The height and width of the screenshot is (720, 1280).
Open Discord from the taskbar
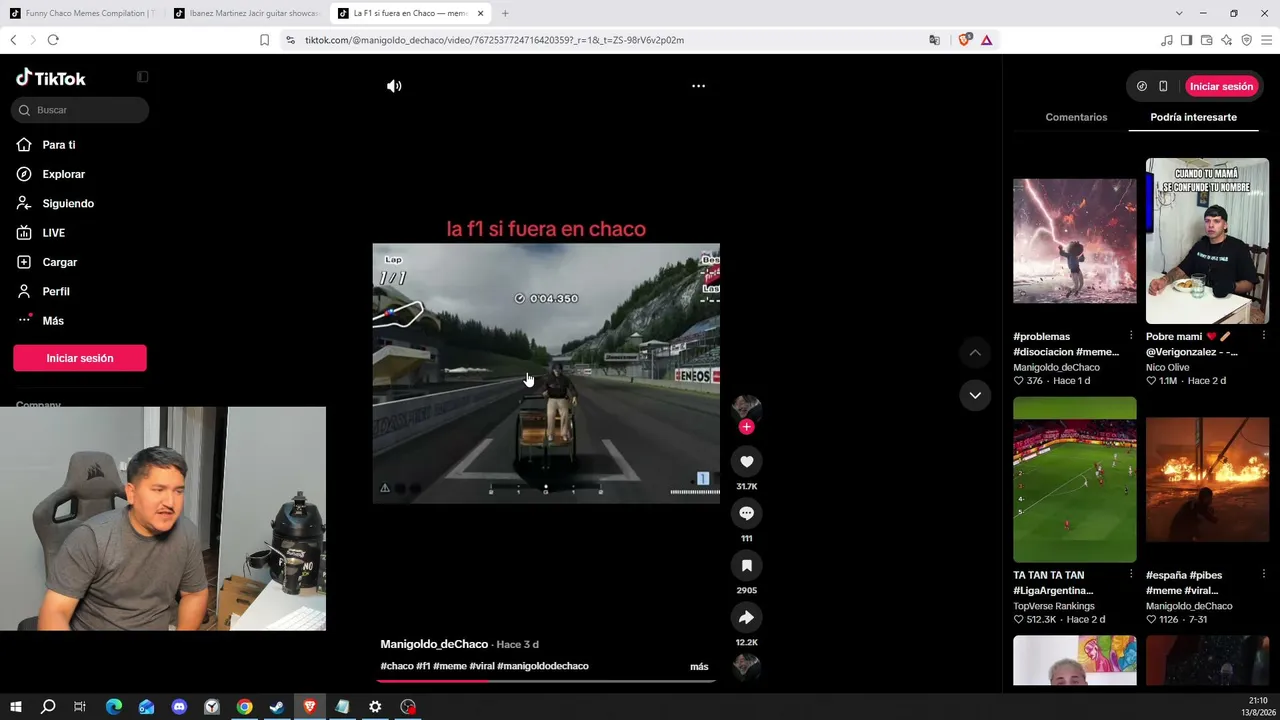179,707
